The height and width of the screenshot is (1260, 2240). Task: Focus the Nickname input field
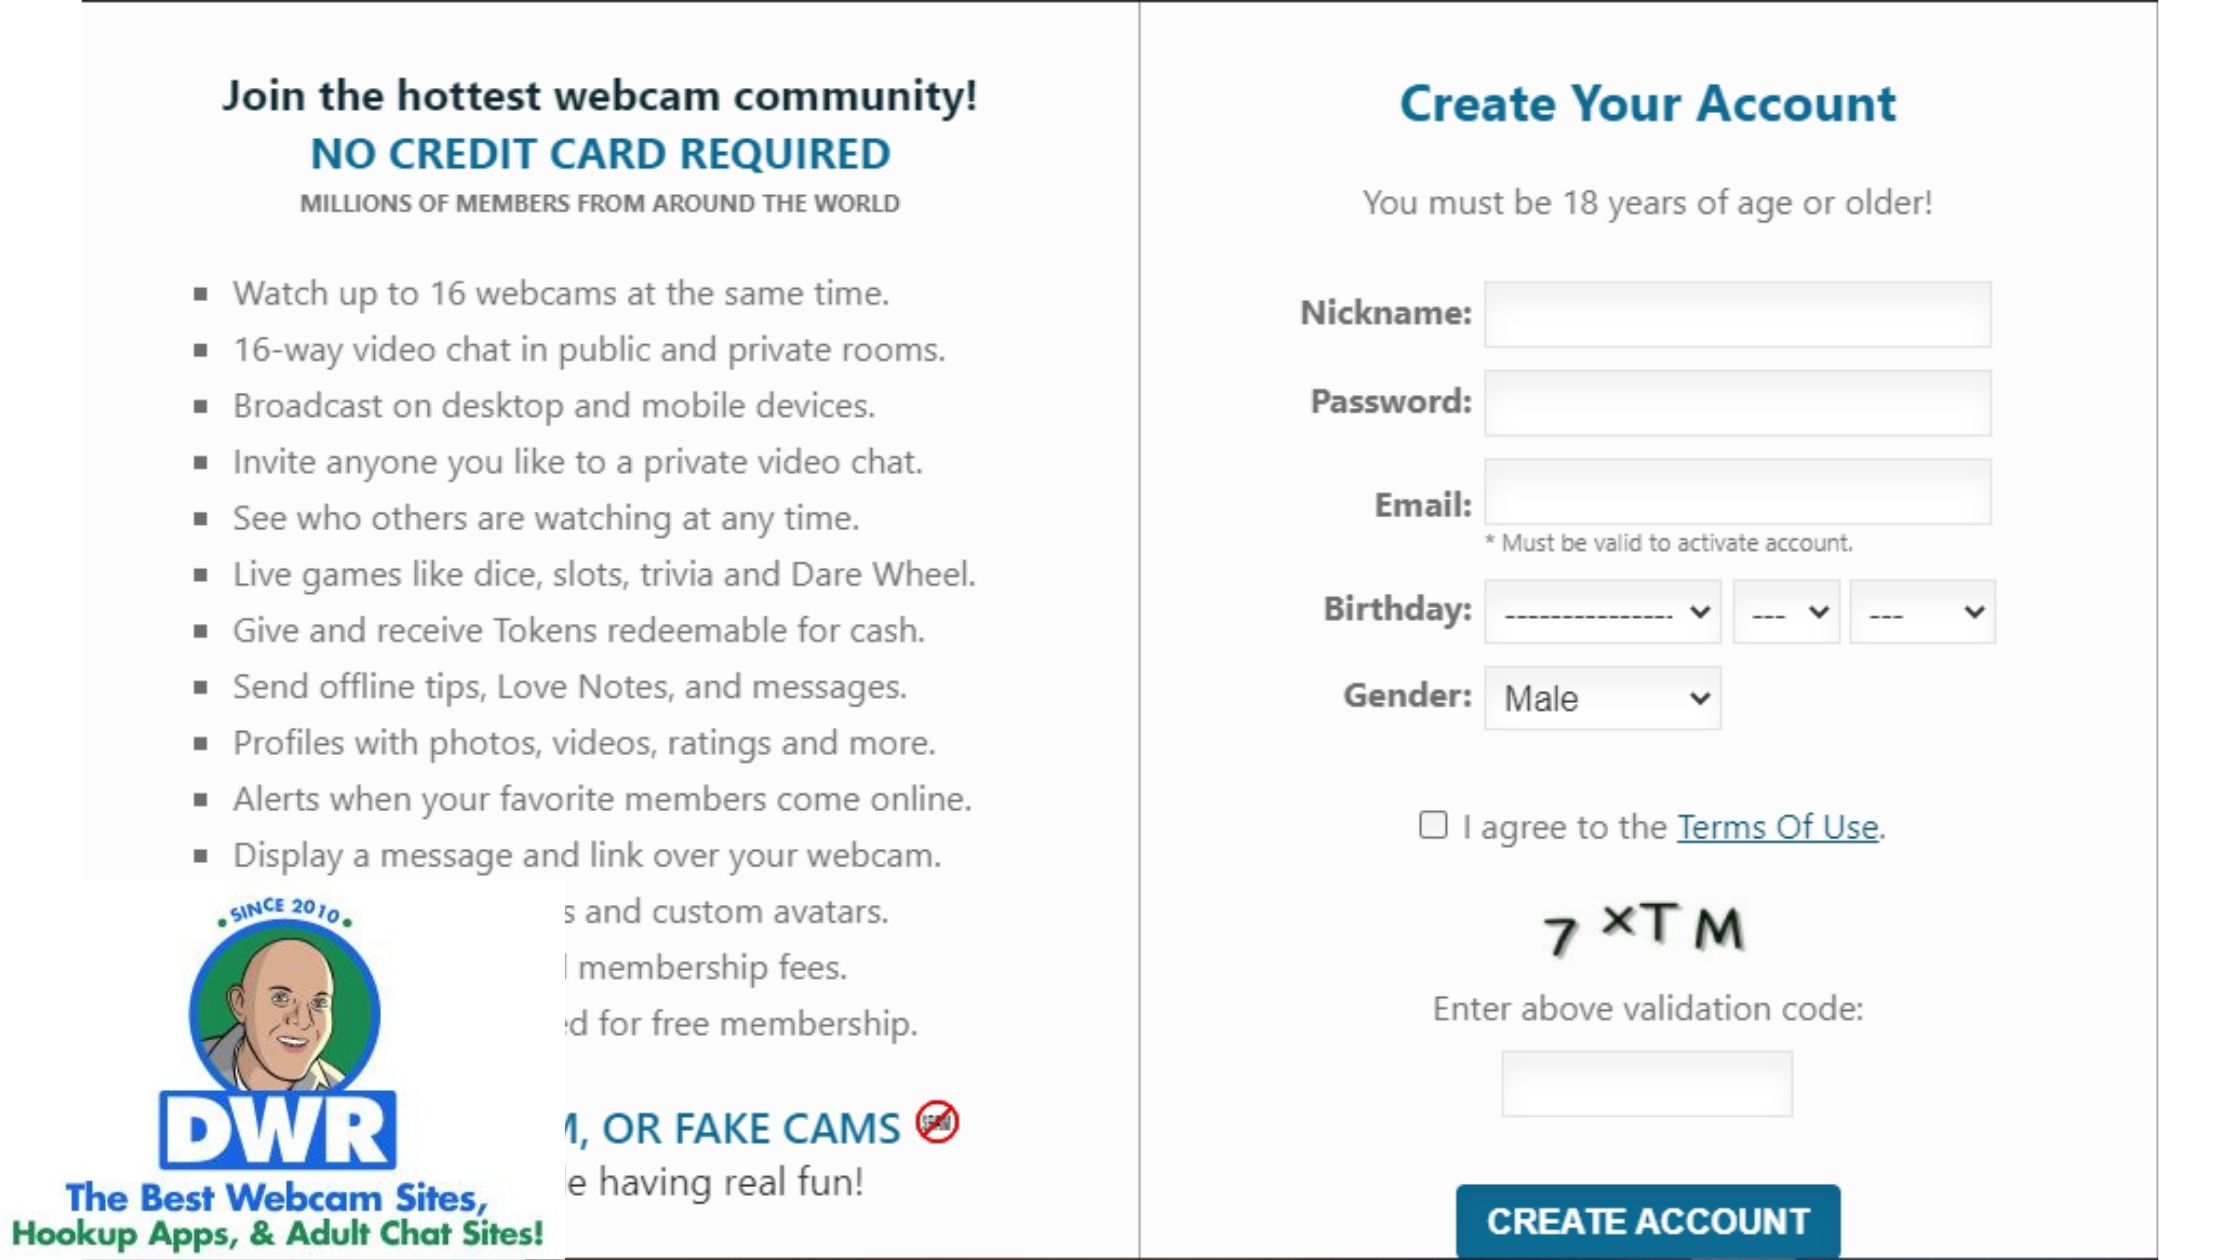pyautogui.click(x=1737, y=314)
